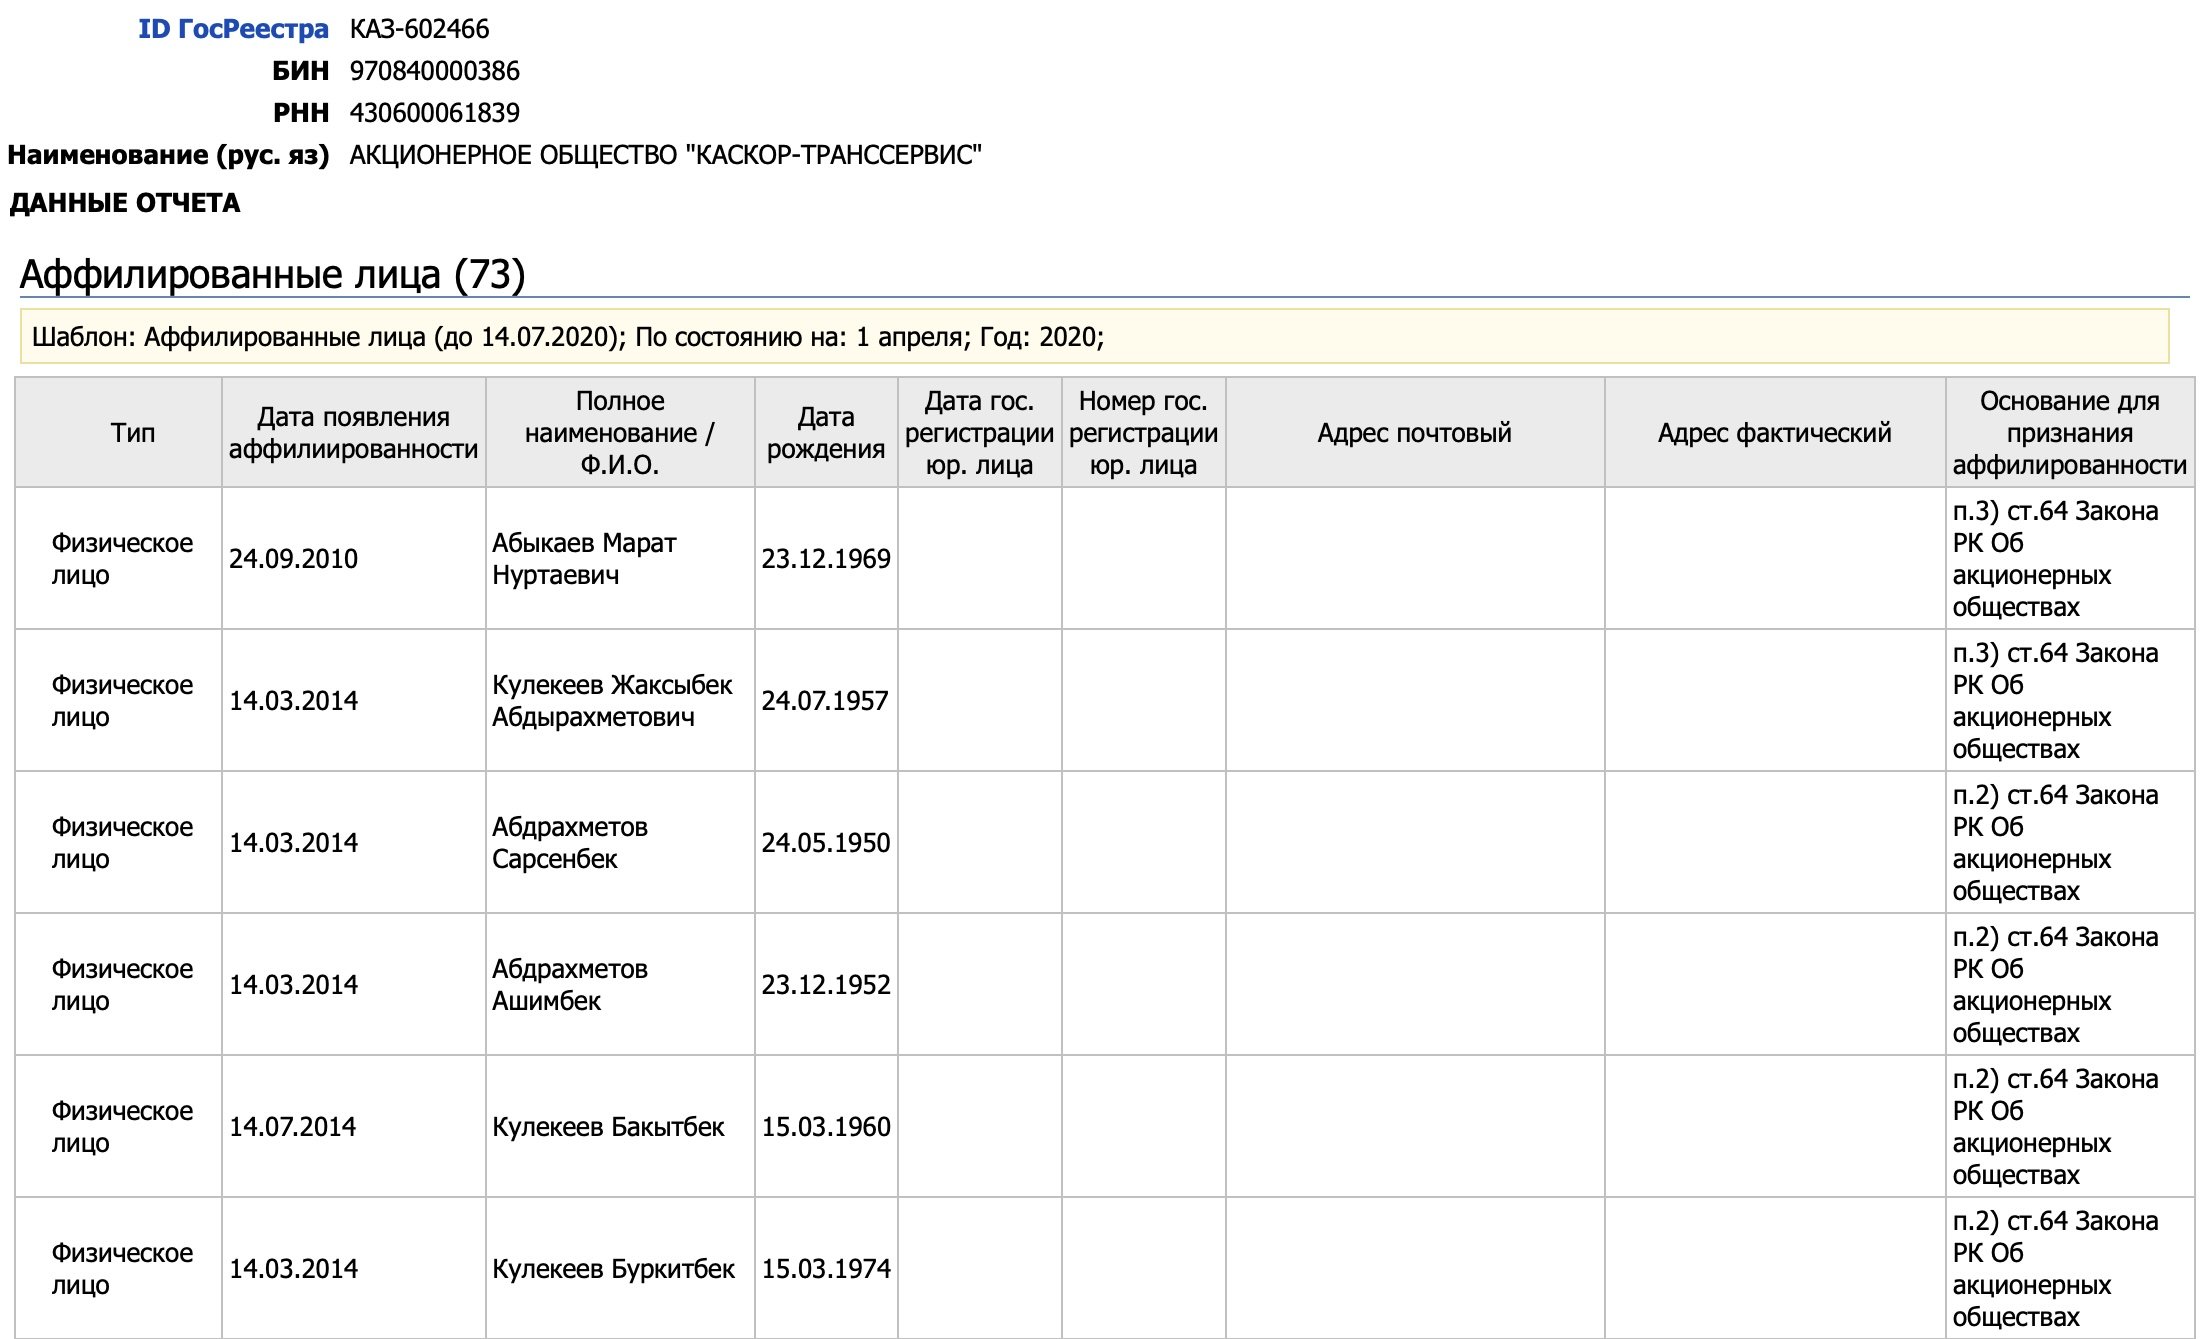Select the name Кулекеев Жаксыбек Абдырахметович
Screen dimensions: 2202x1339
click(612, 701)
